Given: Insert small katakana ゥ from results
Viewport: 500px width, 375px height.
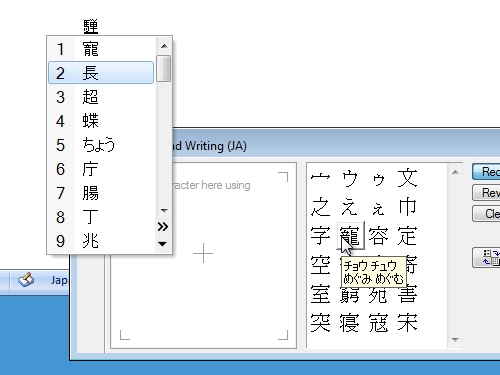Looking at the screenshot, I should click(x=379, y=179).
